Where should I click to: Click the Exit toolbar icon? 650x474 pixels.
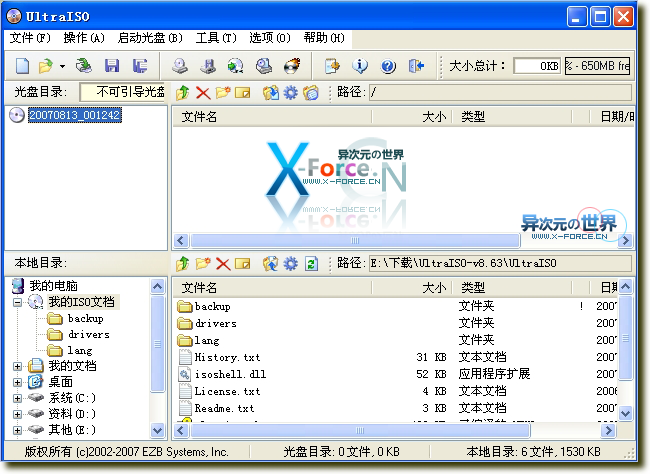(416, 66)
